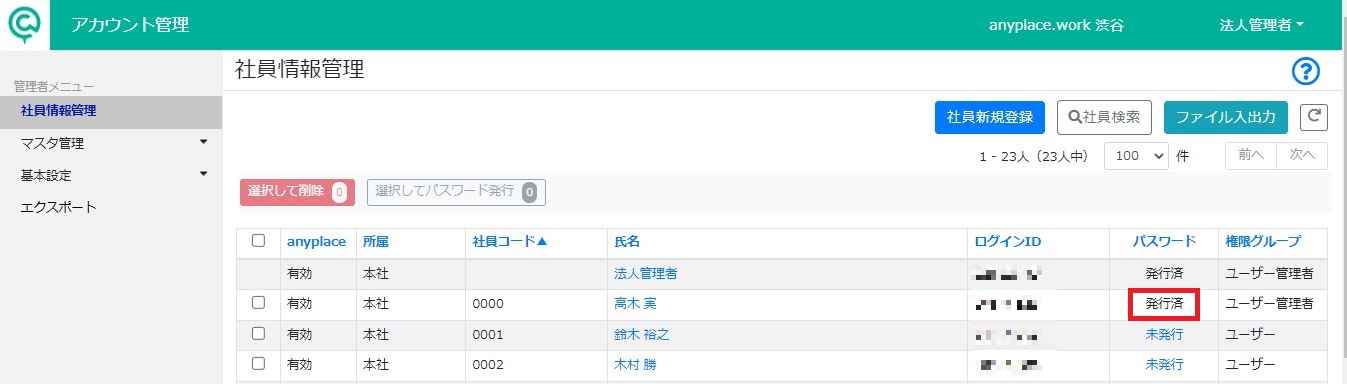Open employee 高木 実 name link
The image size is (1347, 384).
tap(635, 303)
